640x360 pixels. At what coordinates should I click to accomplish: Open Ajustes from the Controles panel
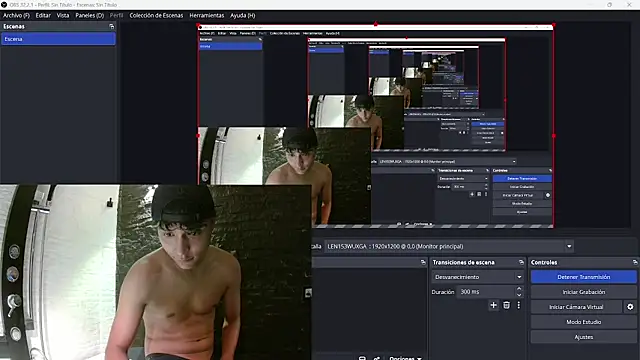click(x=584, y=337)
